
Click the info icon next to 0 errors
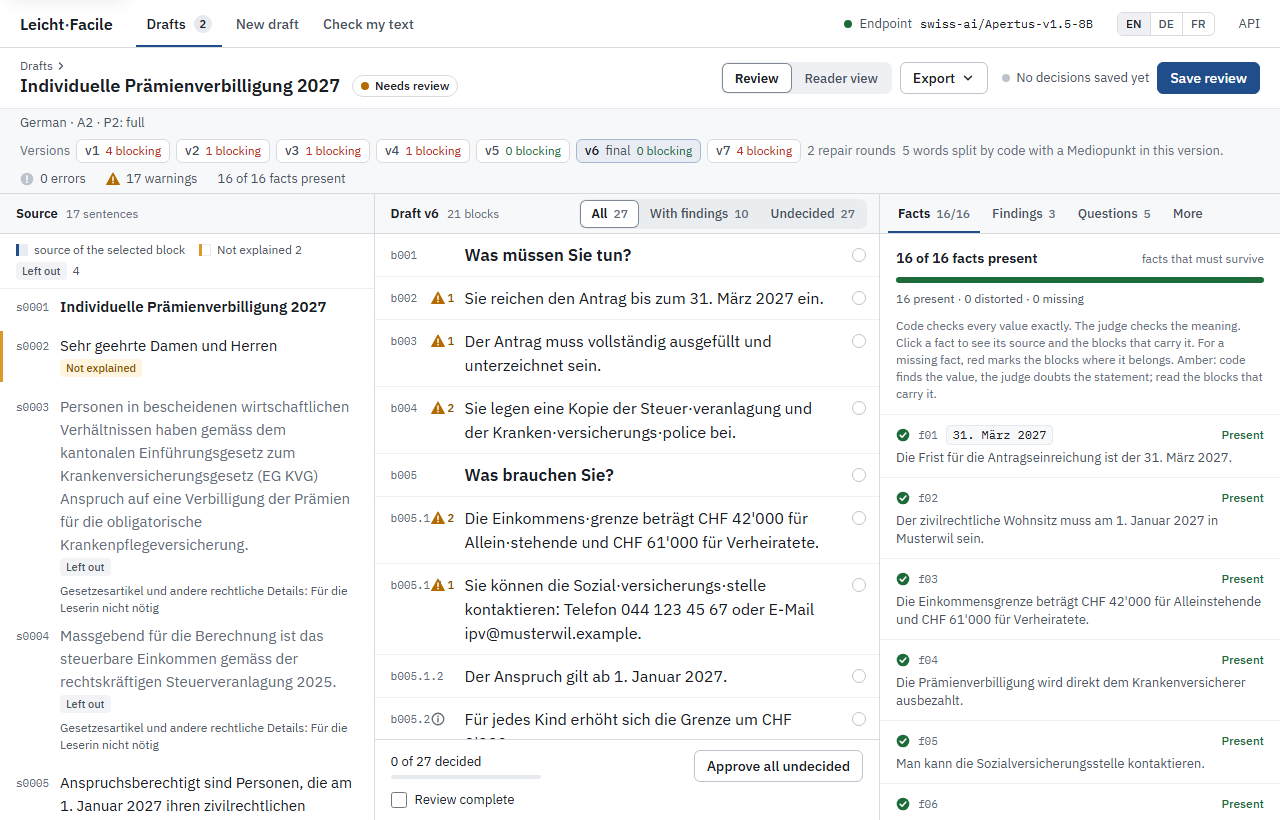click(x=27, y=179)
